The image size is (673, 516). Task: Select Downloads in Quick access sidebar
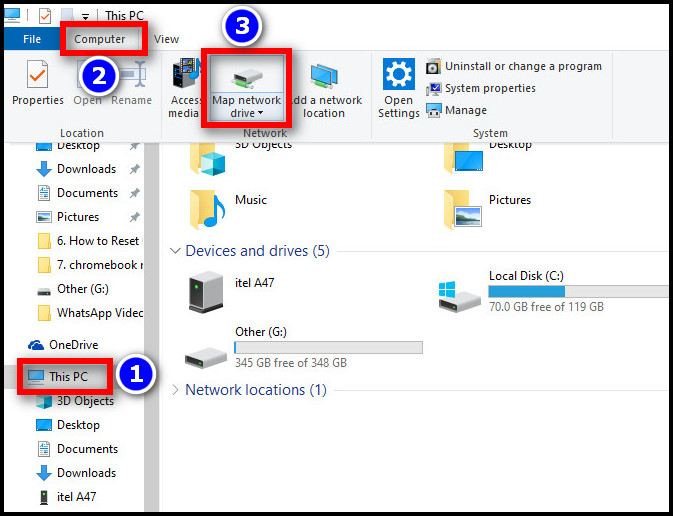coord(76,169)
